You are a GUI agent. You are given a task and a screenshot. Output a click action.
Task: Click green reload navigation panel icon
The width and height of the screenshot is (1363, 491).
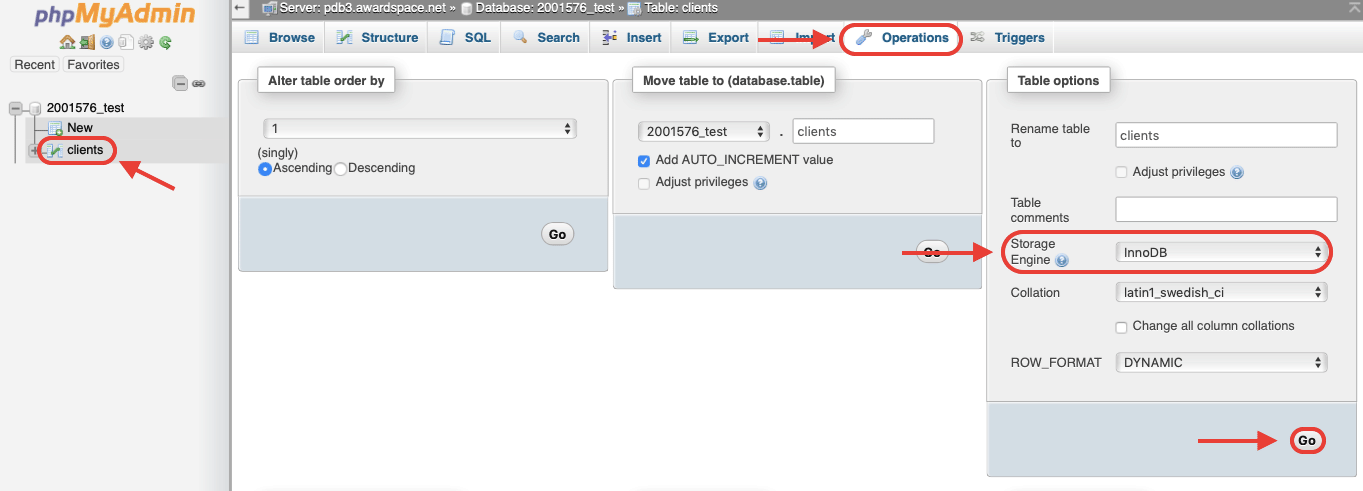tap(165, 42)
